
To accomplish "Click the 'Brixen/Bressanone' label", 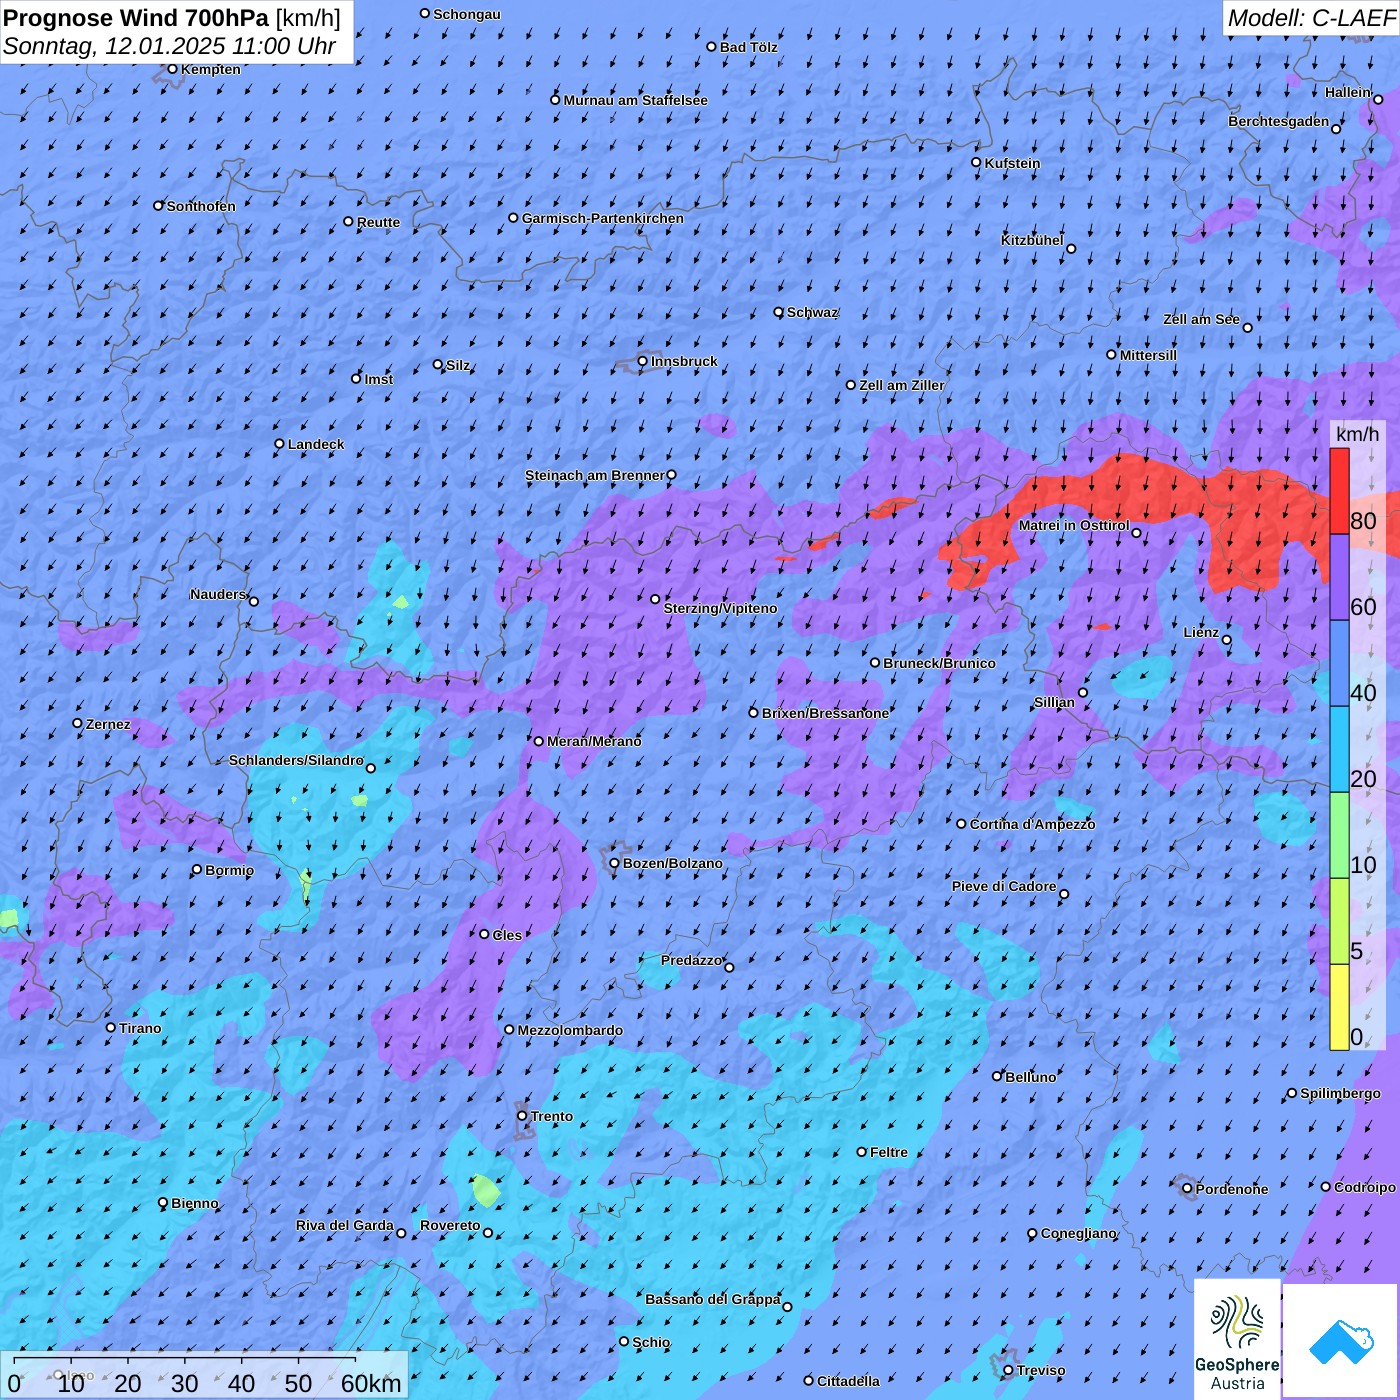I will 825,713.
